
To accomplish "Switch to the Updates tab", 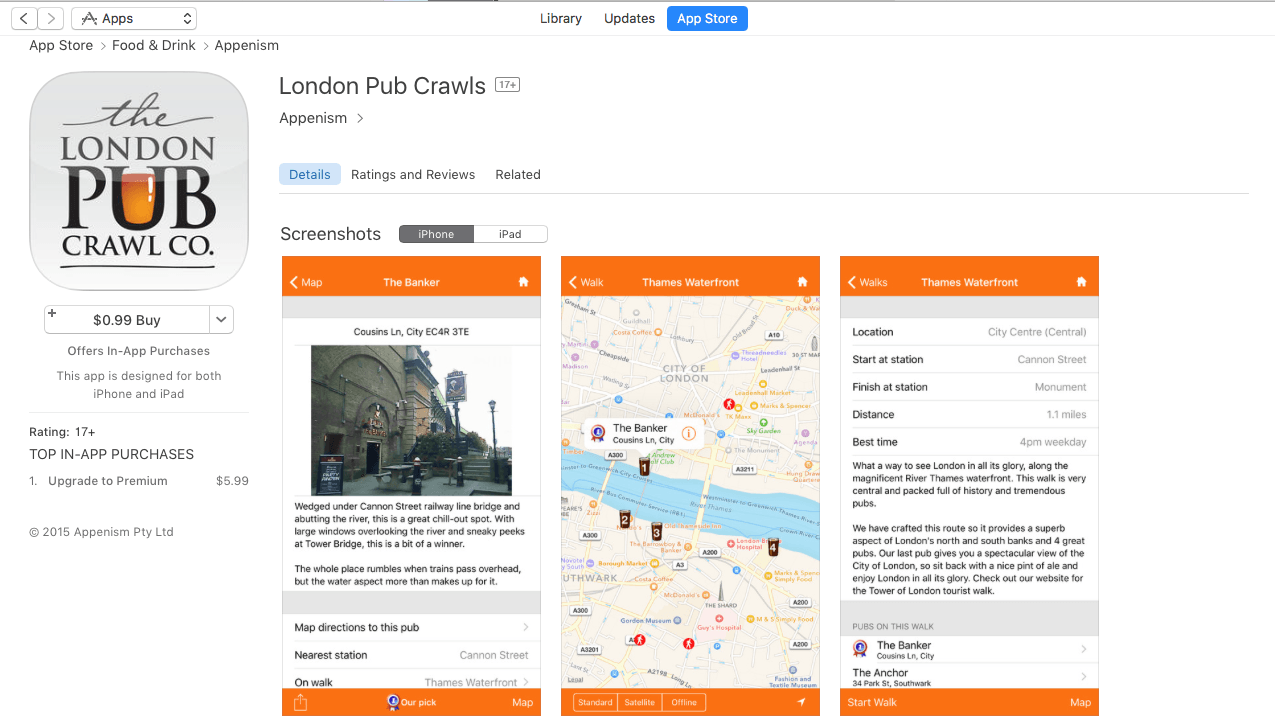I will click(630, 18).
